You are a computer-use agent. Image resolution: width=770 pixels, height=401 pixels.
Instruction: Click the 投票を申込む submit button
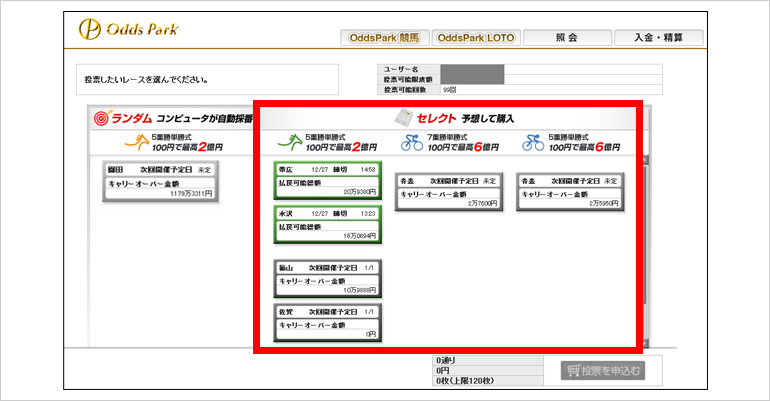(603, 371)
